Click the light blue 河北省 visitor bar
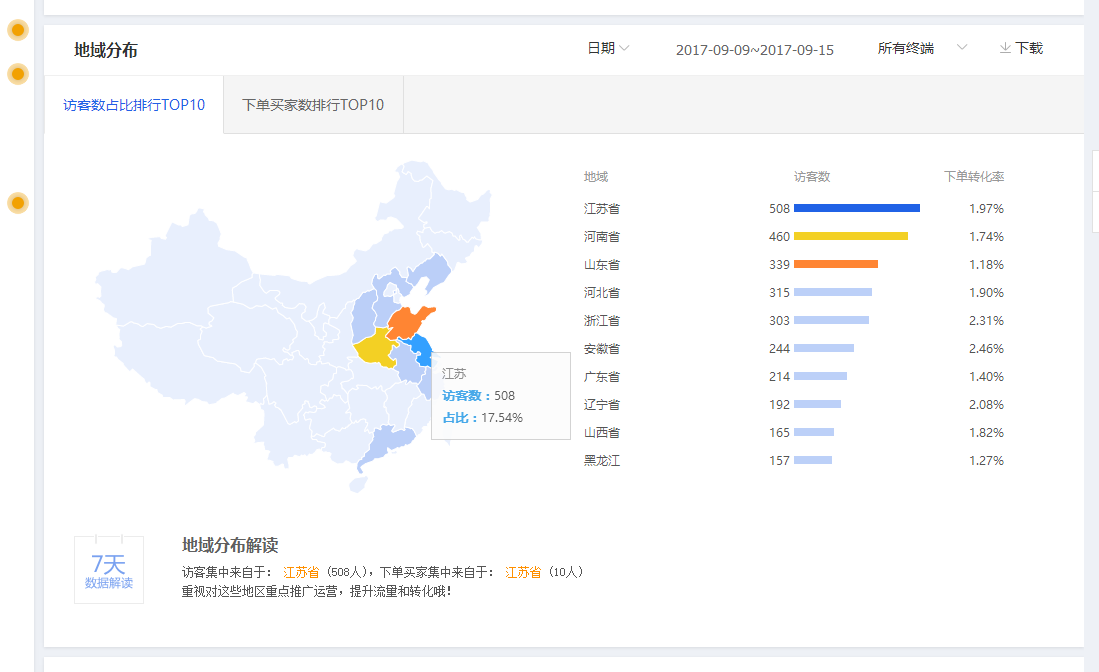 point(833,292)
